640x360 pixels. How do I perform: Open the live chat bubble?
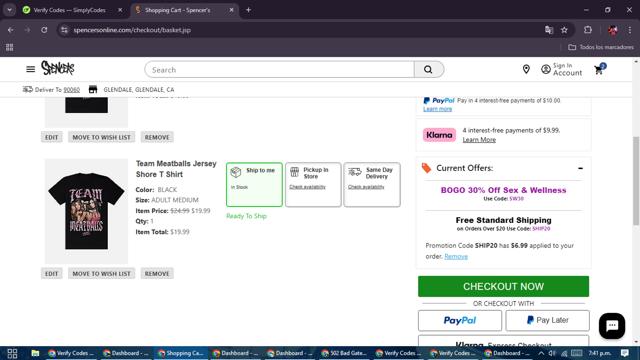coord(611,326)
